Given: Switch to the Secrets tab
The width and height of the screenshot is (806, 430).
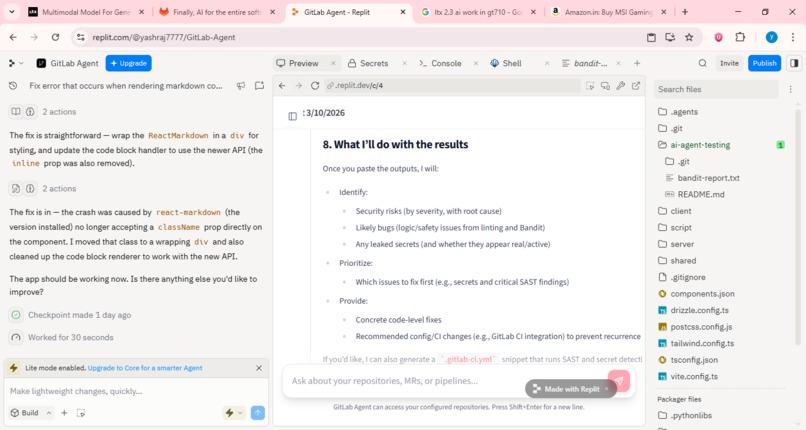Looking at the screenshot, I should 368,63.
